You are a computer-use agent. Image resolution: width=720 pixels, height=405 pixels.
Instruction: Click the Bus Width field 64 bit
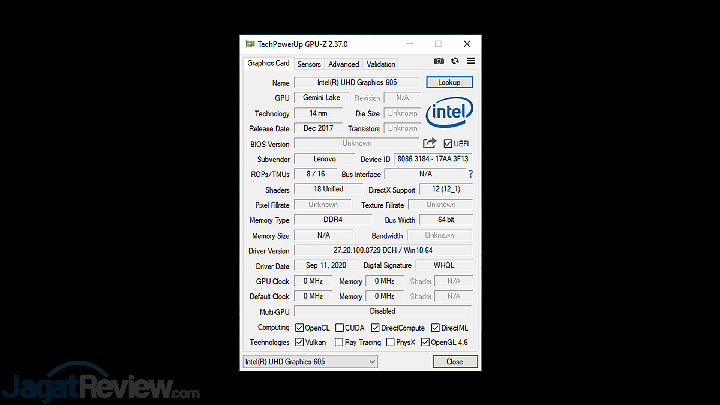446,220
